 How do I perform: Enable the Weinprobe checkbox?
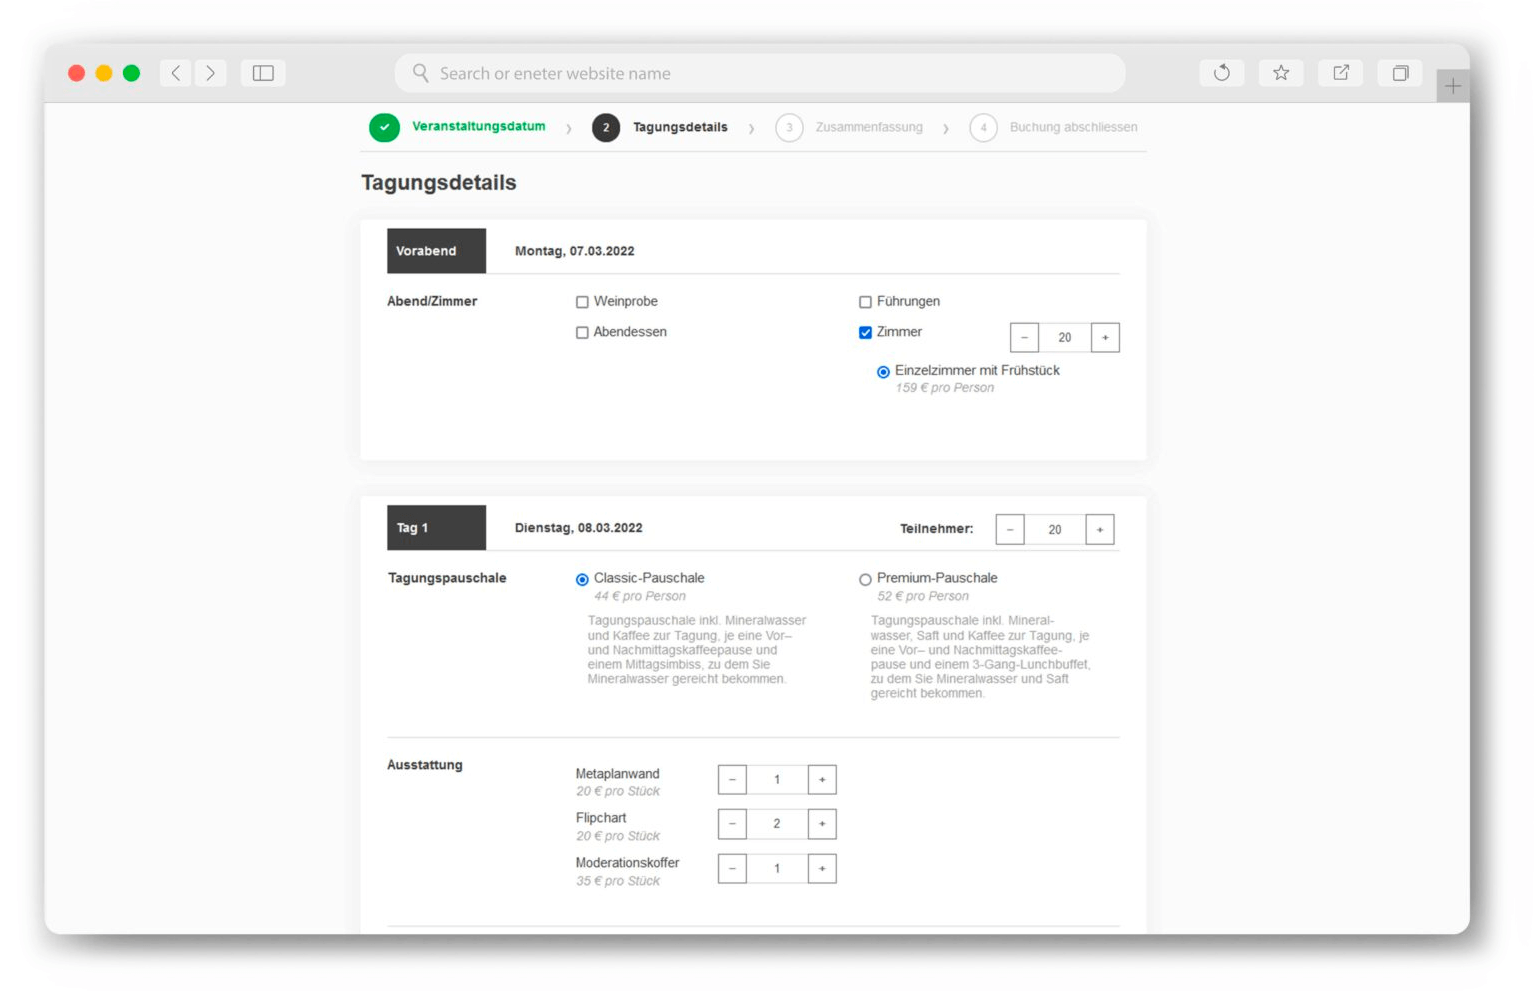(582, 302)
